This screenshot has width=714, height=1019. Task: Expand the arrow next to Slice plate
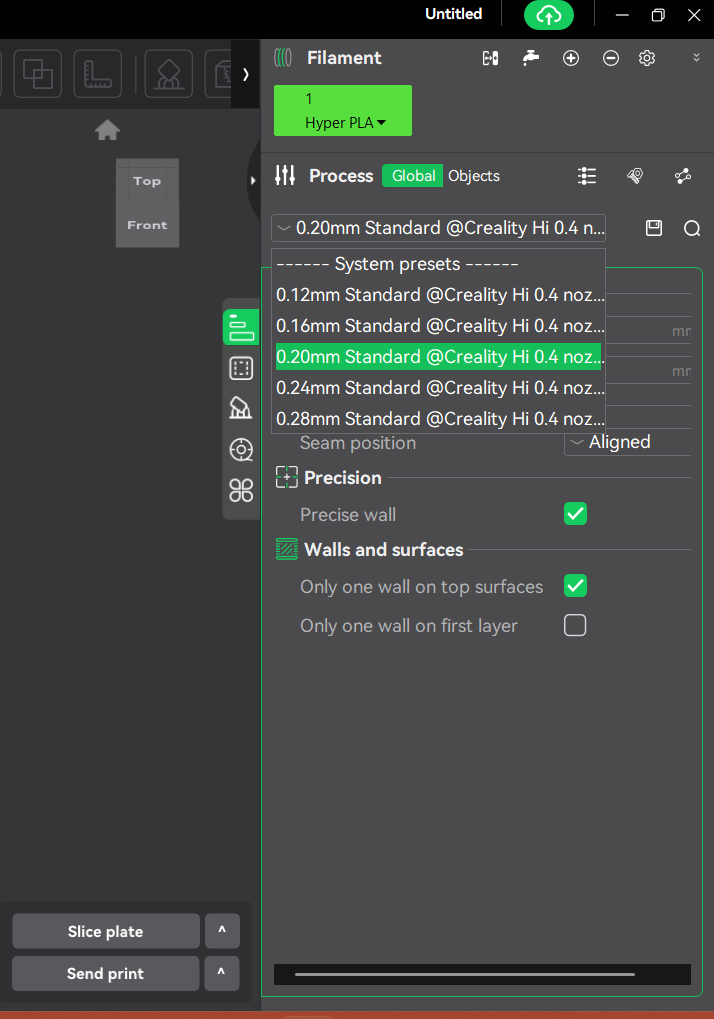coord(222,931)
